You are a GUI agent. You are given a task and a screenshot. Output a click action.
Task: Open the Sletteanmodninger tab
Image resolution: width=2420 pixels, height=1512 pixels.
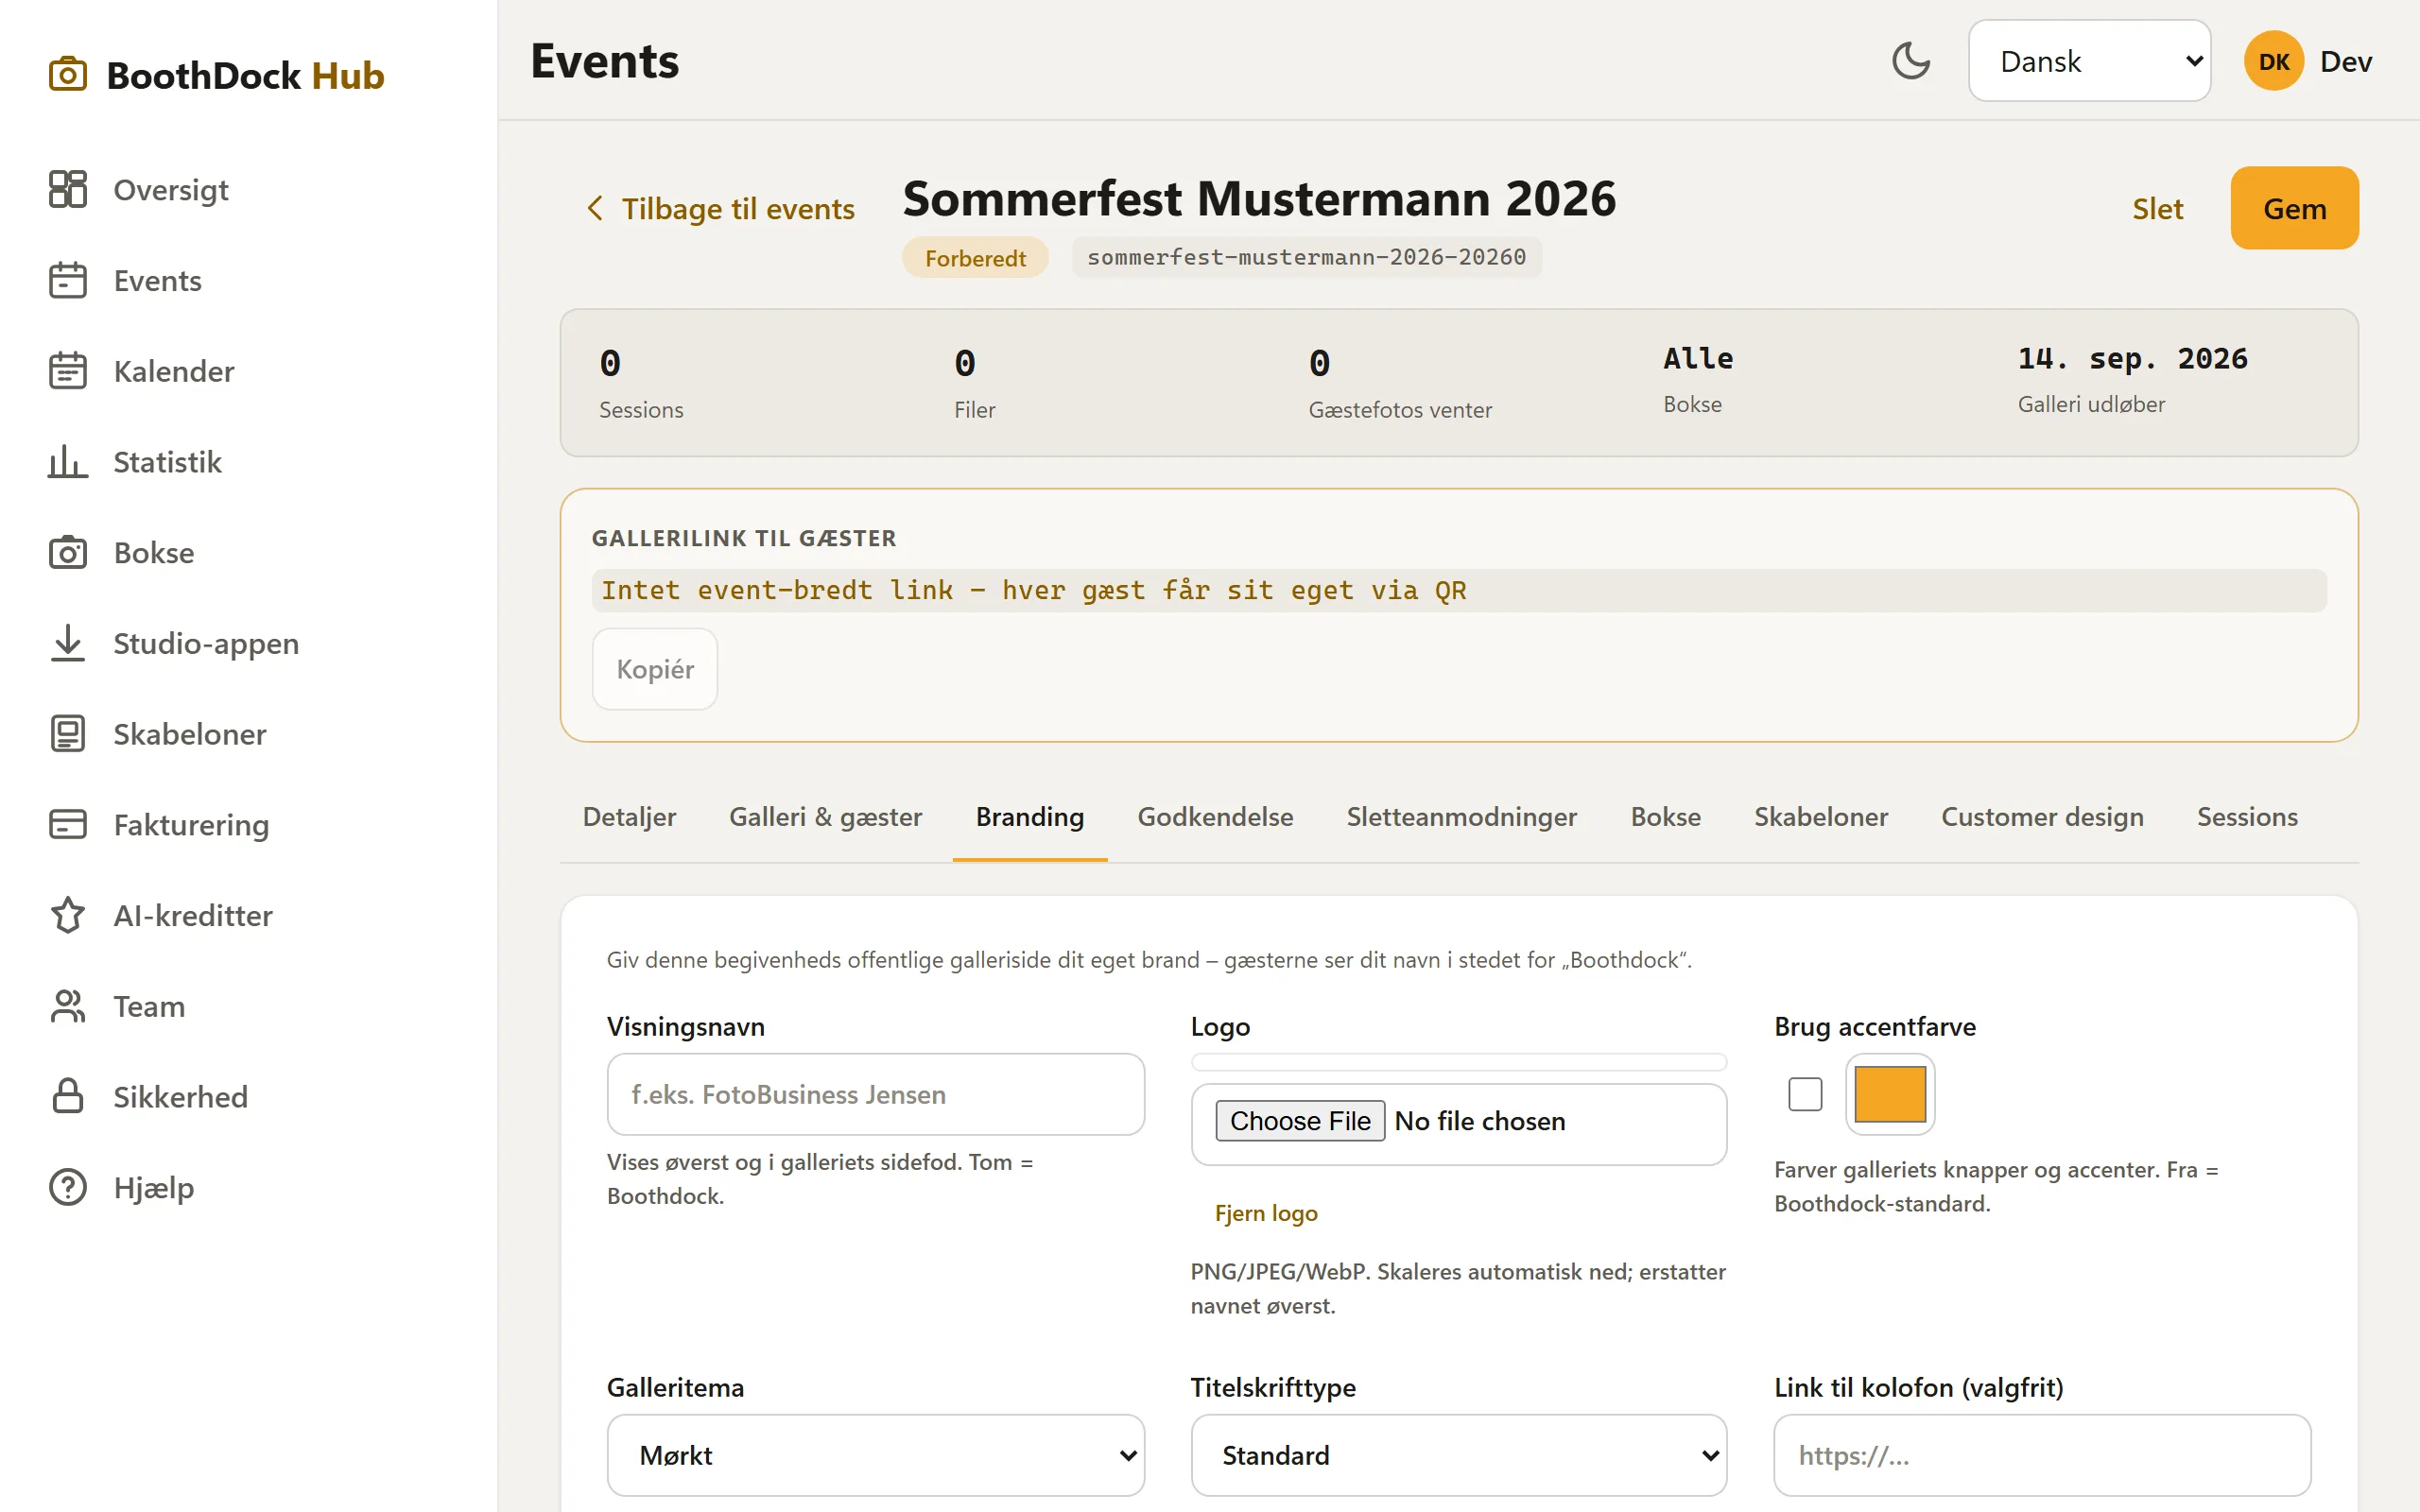(1461, 817)
